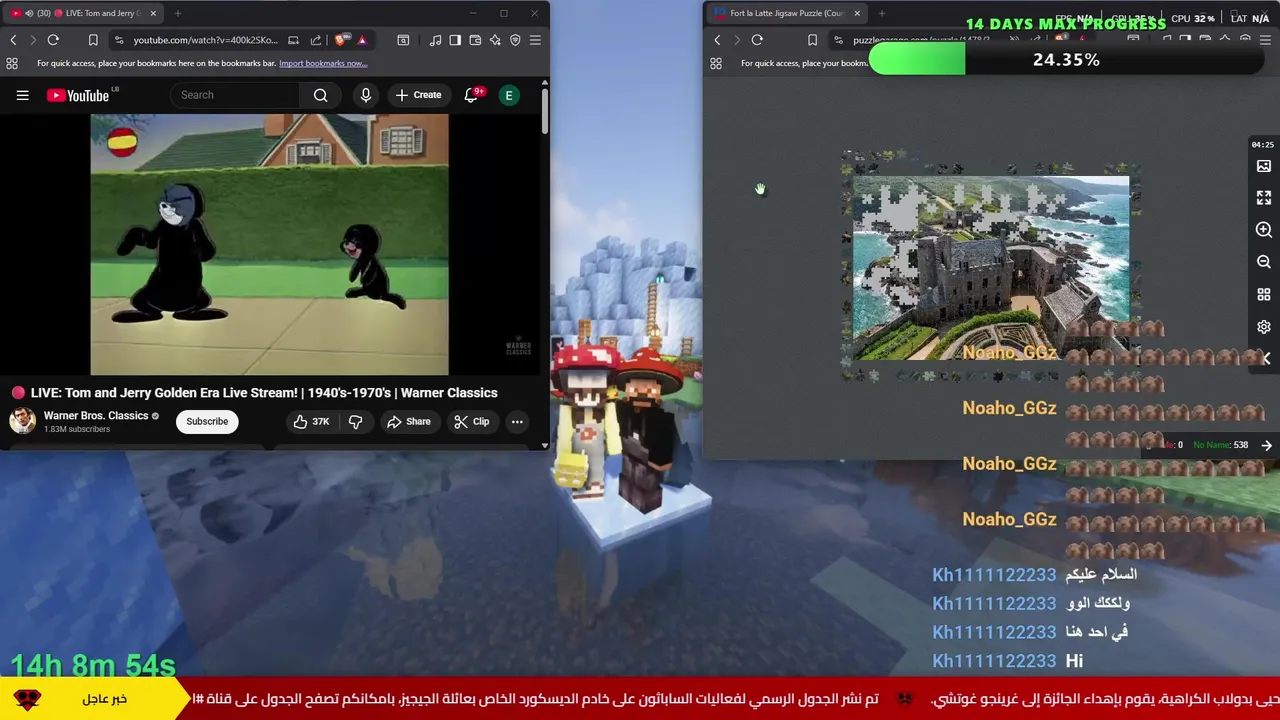Zoom out on the puzzle
1280x720 pixels.
[1264, 262]
